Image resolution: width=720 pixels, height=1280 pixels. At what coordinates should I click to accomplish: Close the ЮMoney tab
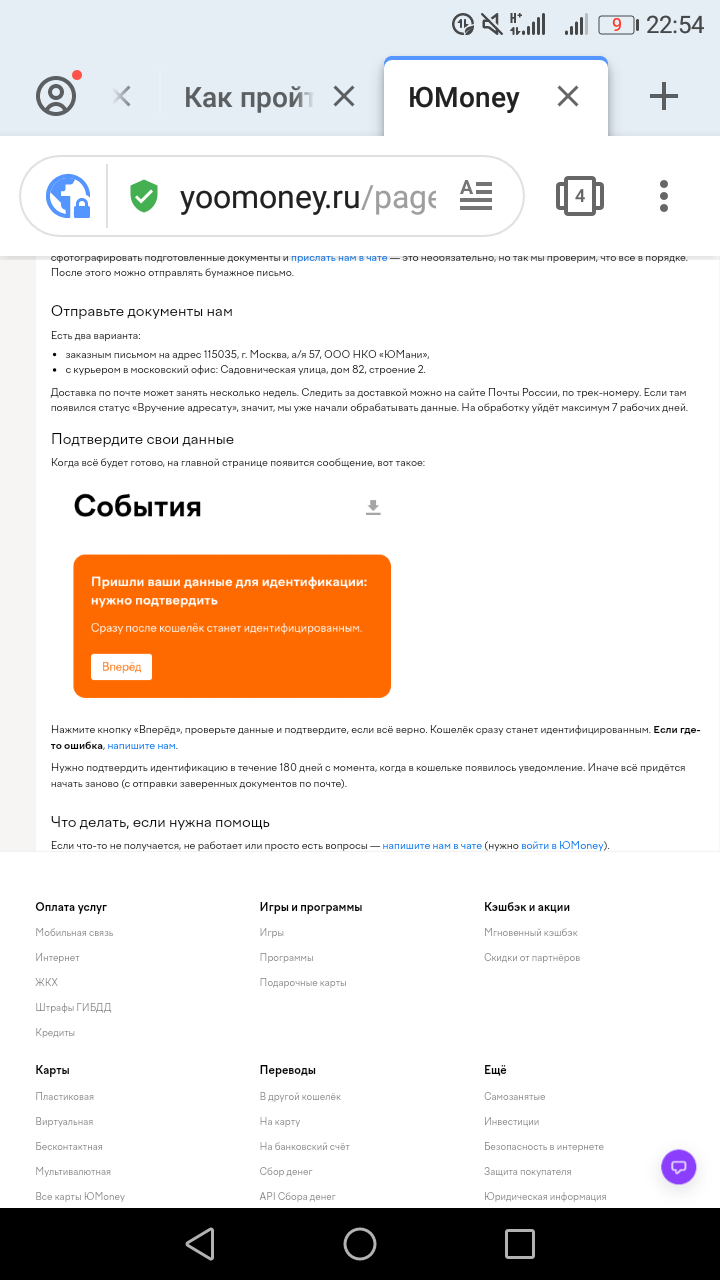[x=567, y=96]
